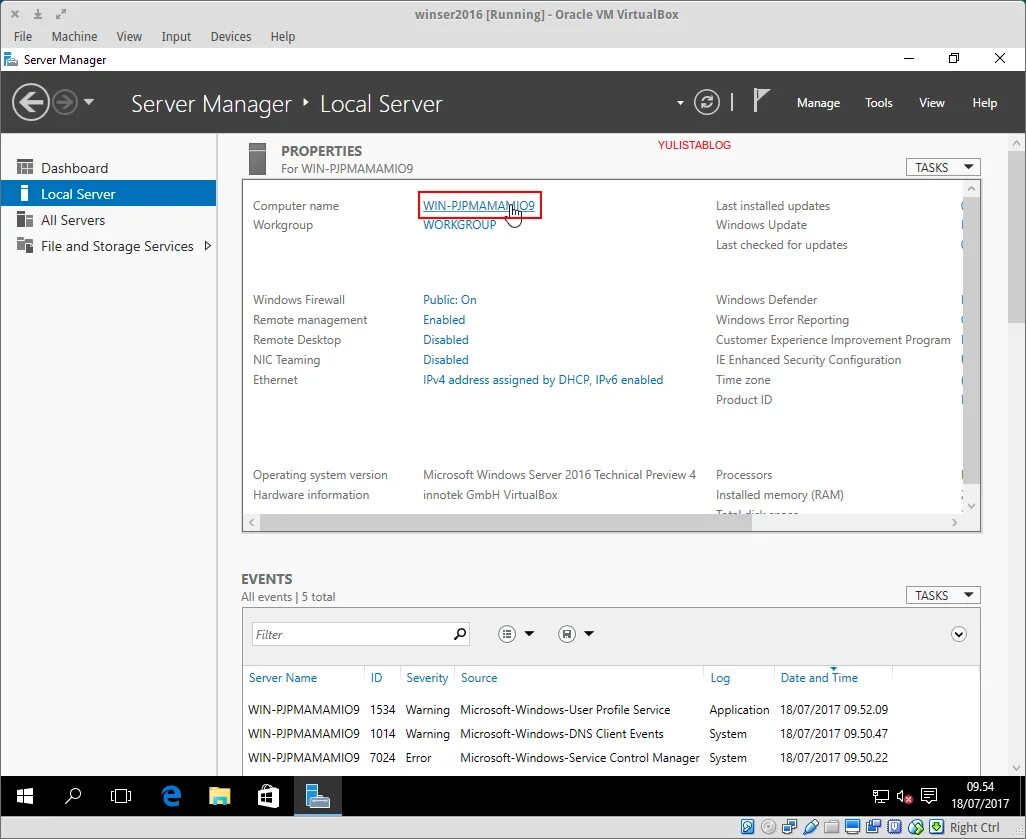The image size is (1026, 839).
Task: Select event 1534 User Profile Service row
Action: point(611,709)
